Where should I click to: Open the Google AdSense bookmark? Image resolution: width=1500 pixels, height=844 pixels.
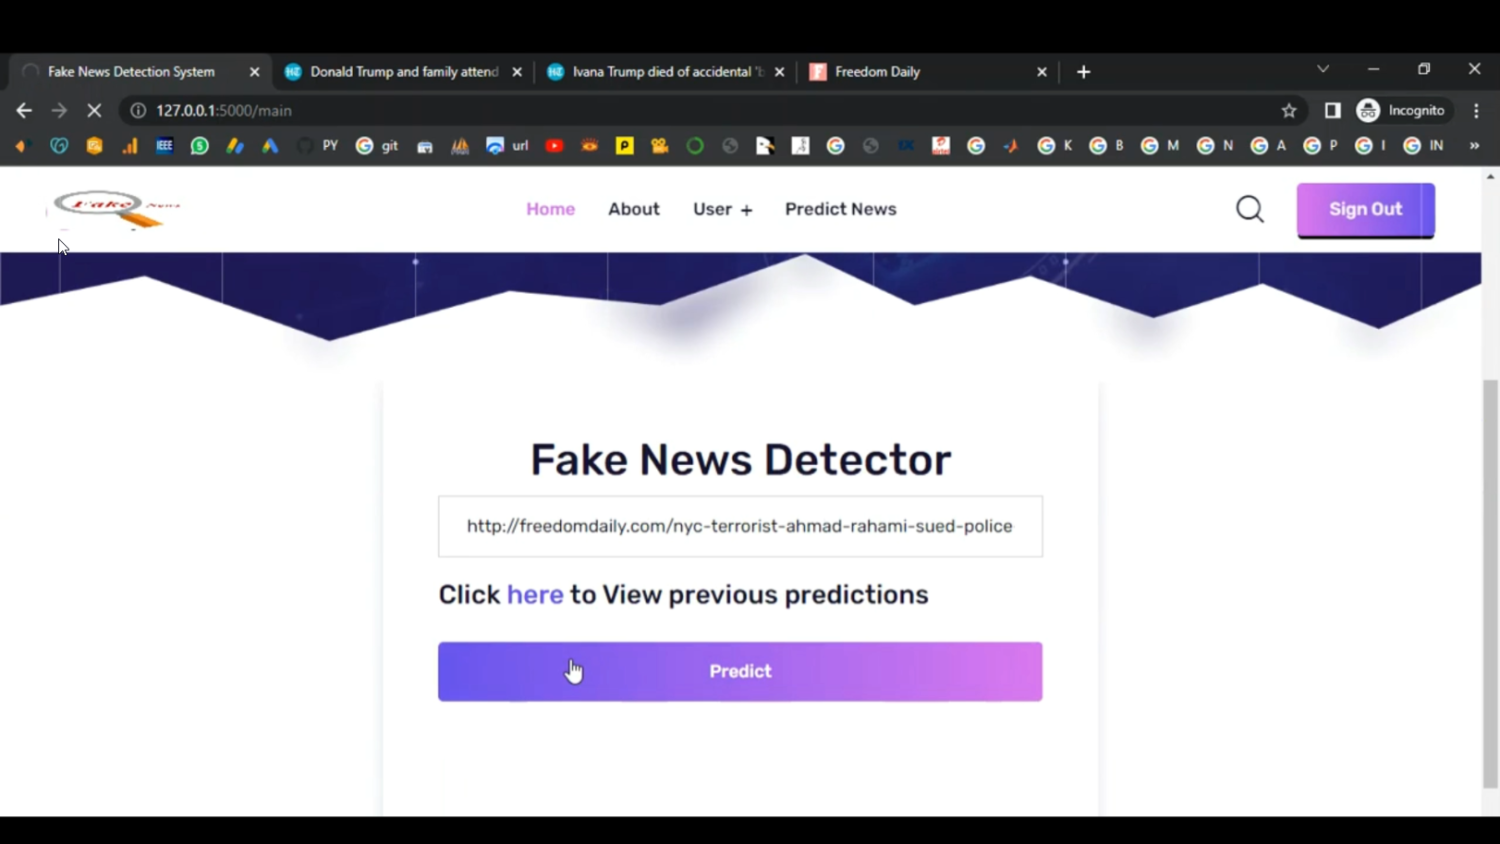click(235, 146)
